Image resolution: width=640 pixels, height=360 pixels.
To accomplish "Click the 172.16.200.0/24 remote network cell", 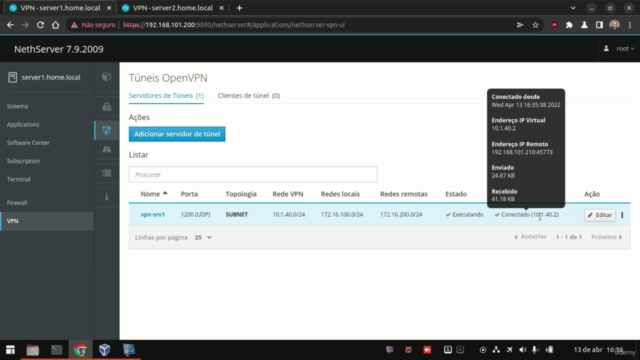I will pyautogui.click(x=401, y=214).
